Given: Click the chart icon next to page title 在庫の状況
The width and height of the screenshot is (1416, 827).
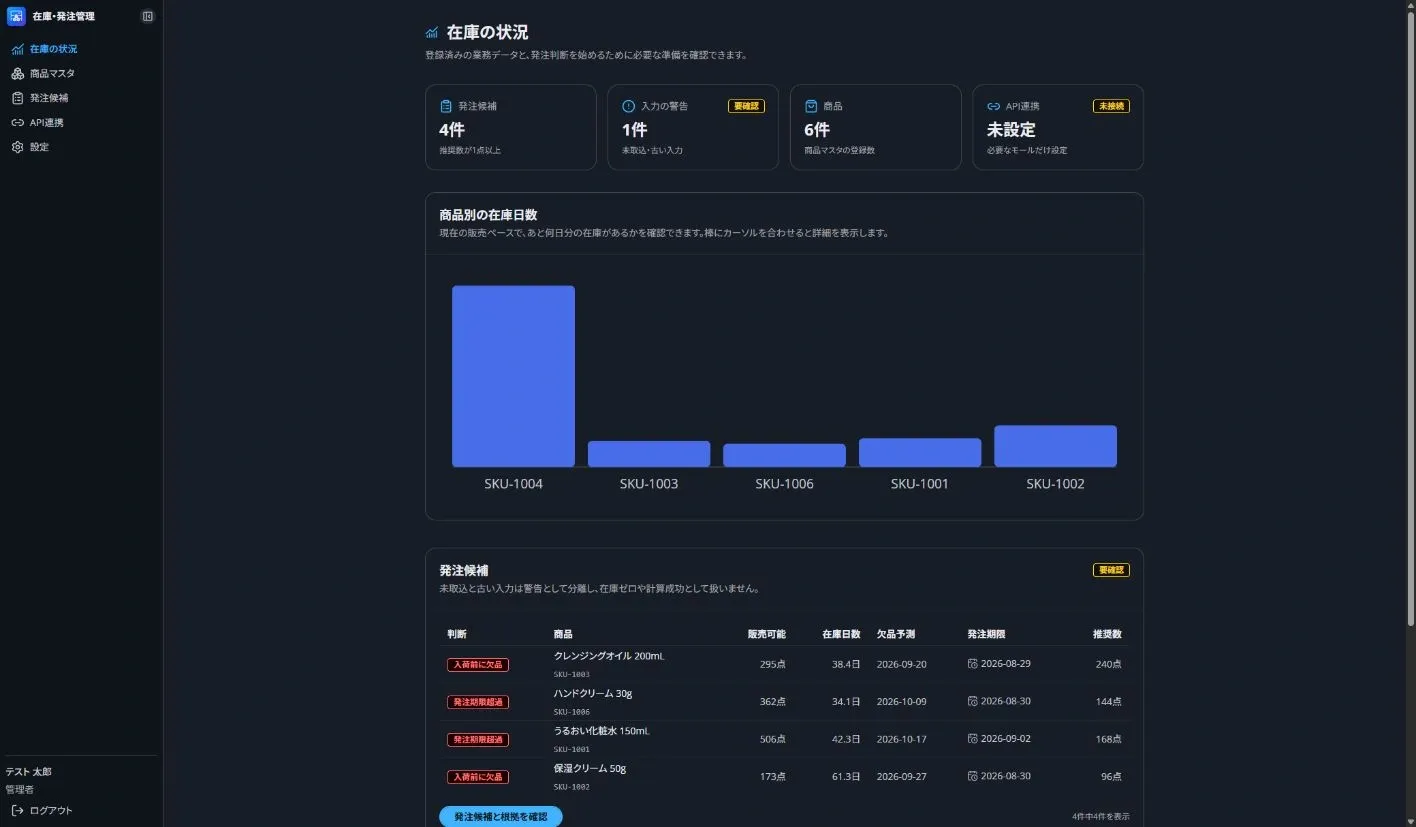Looking at the screenshot, I should (432, 33).
